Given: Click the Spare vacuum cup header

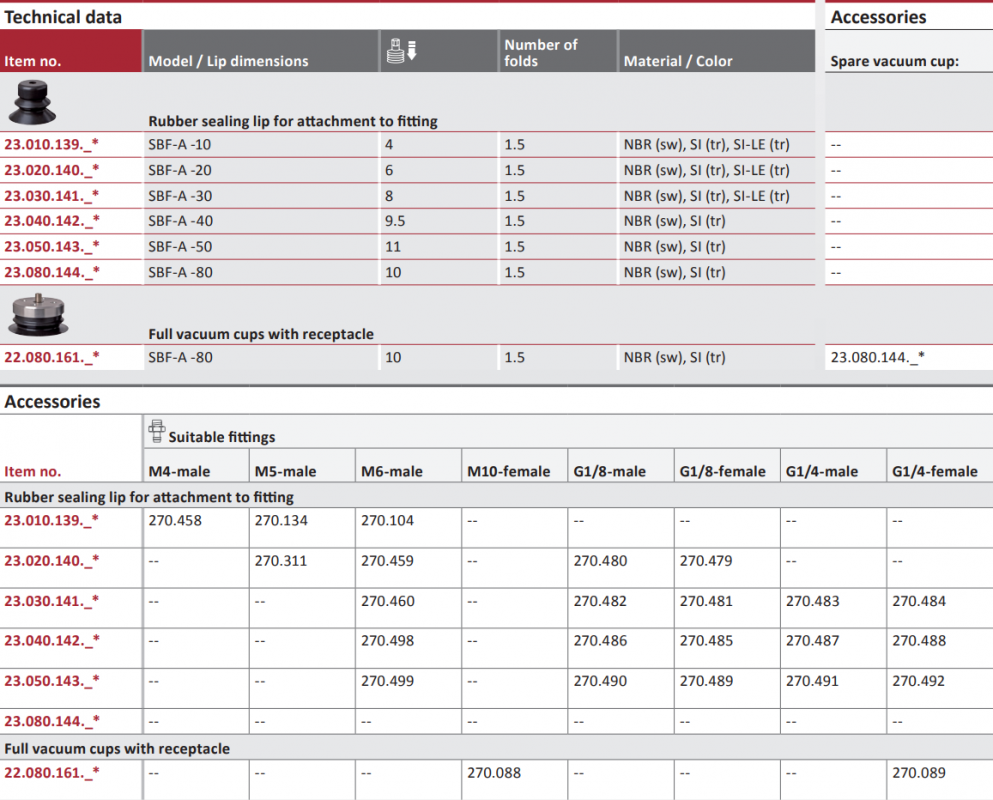Looking at the screenshot, I should (x=894, y=61).
